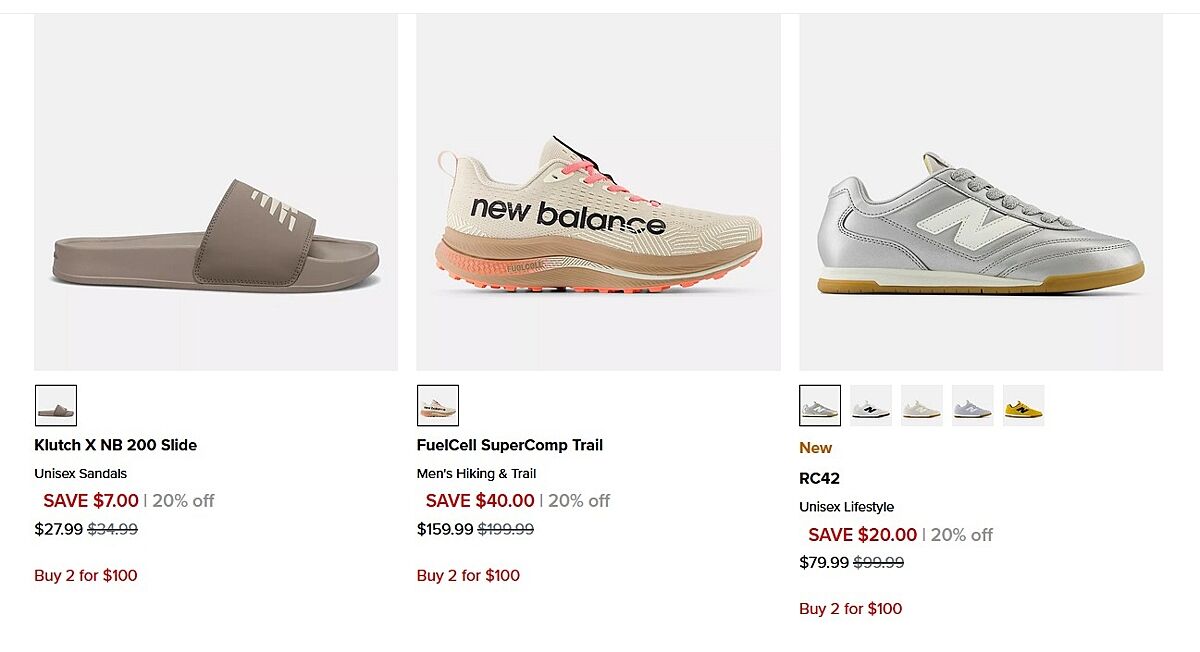Click the Unisex Sandals category text
The image size is (1200, 652).
coord(81,473)
